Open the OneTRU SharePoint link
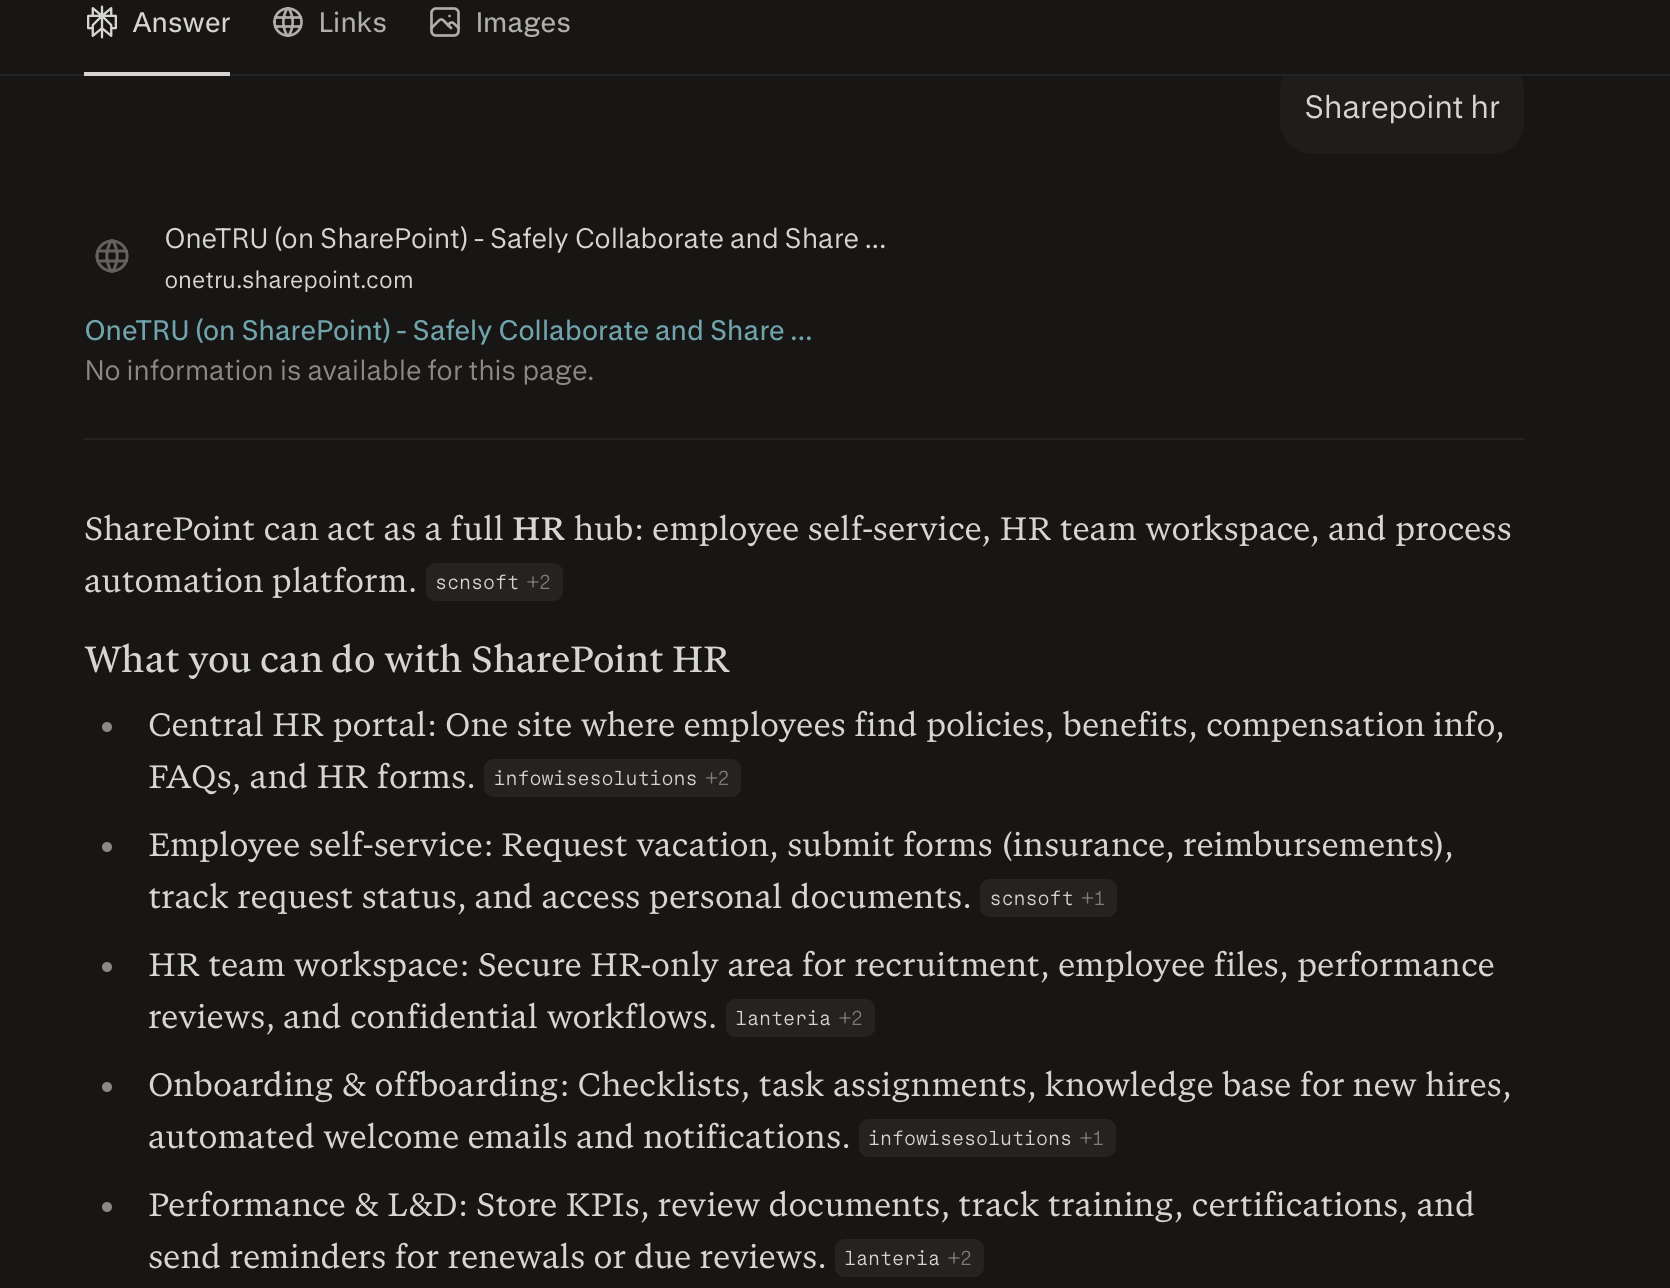Viewport: 1670px width, 1288px height. click(447, 330)
